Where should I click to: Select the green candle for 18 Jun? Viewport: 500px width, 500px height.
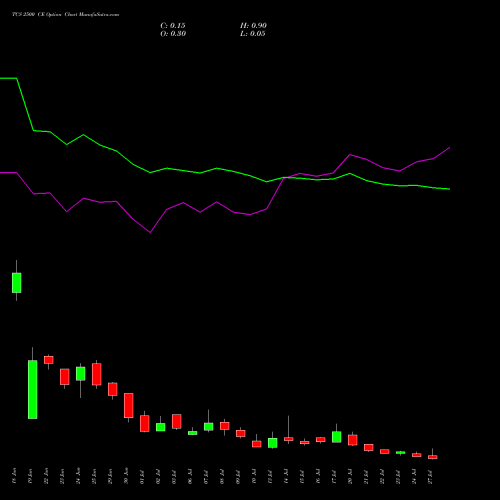point(17,283)
